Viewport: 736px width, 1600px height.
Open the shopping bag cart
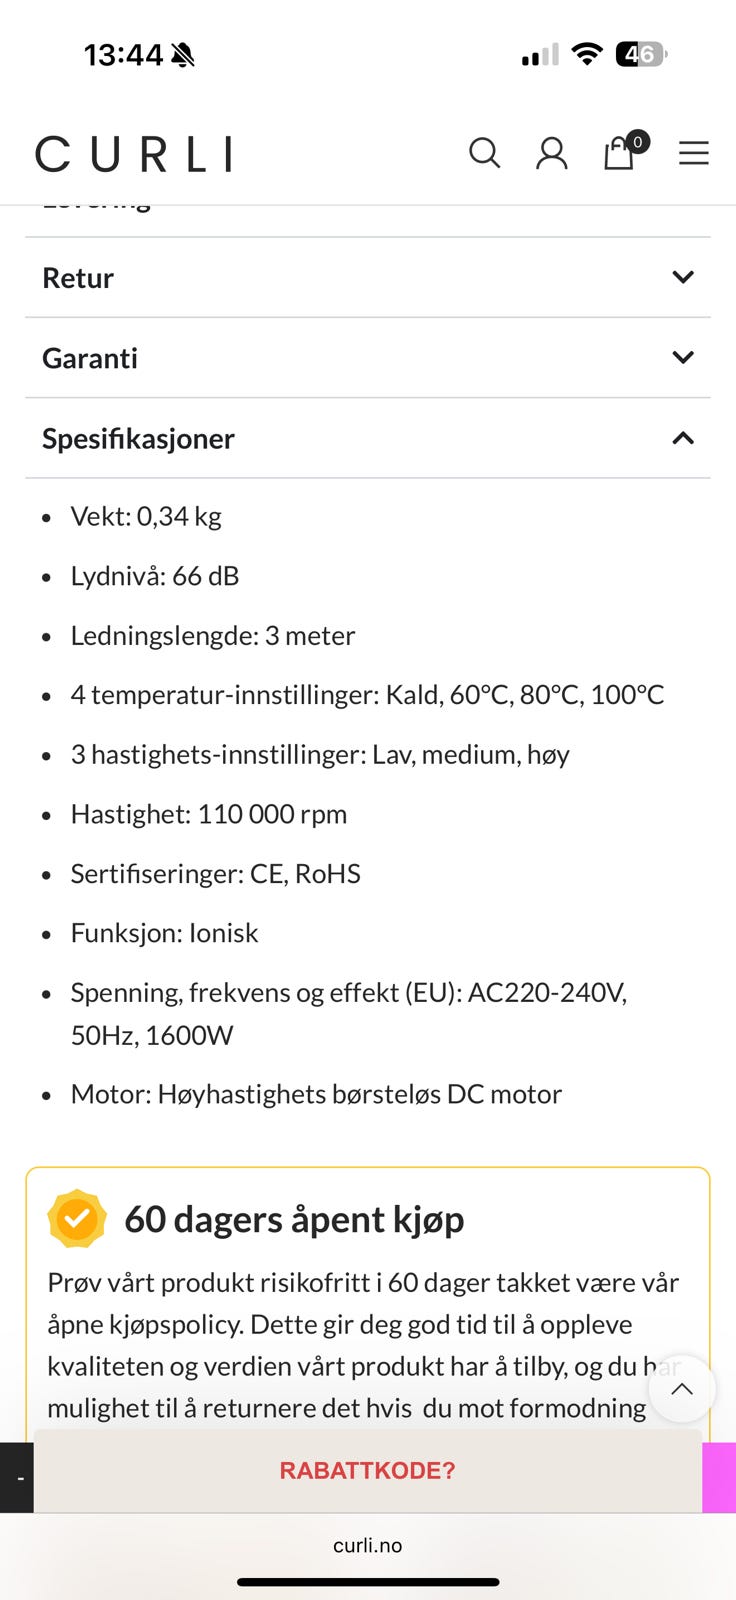620,153
